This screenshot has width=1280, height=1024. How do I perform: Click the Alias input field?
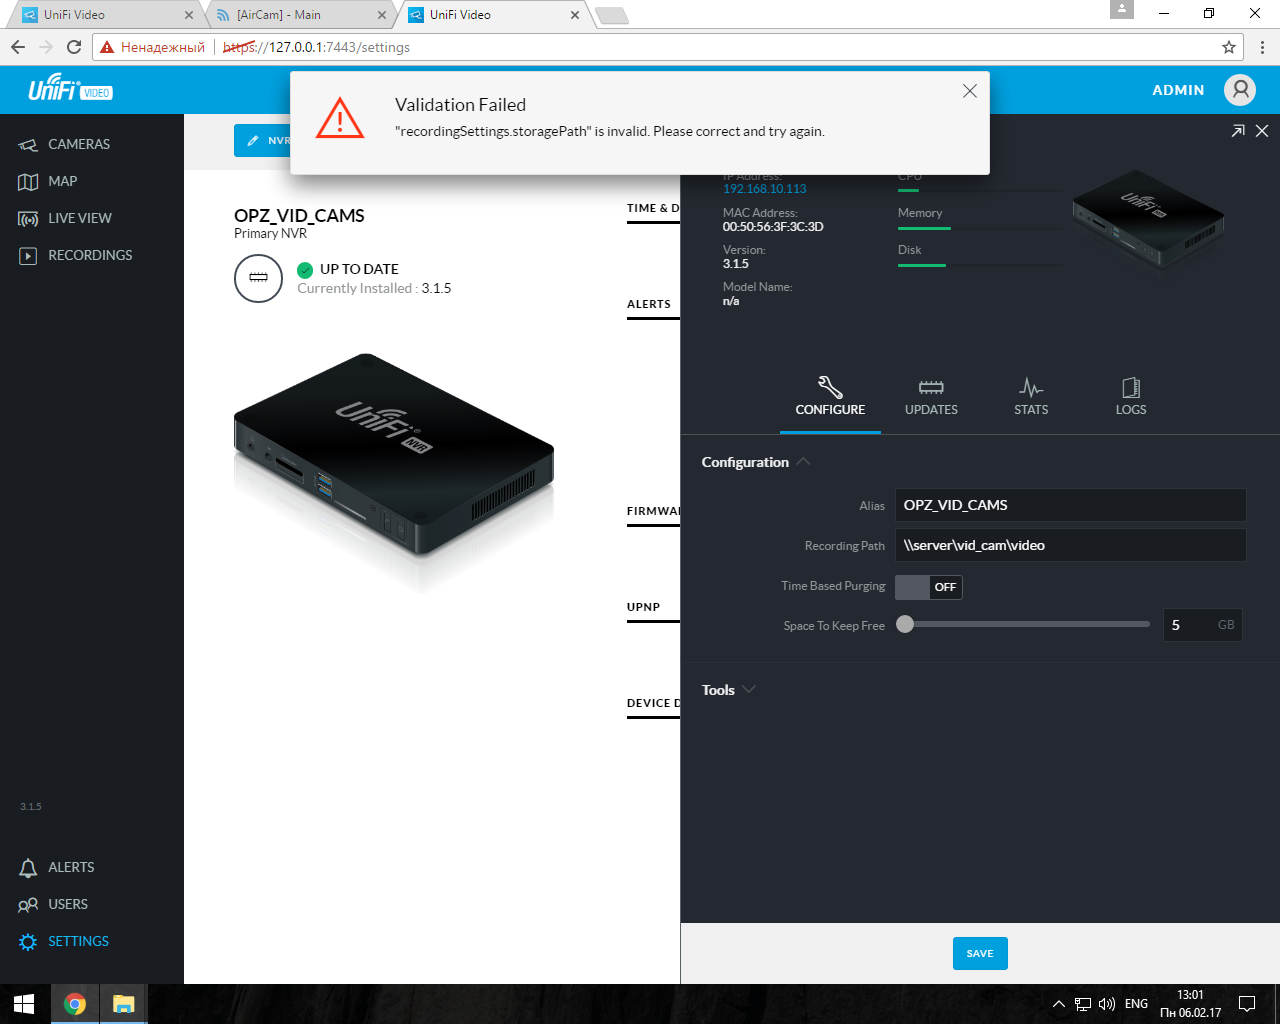click(x=1070, y=505)
